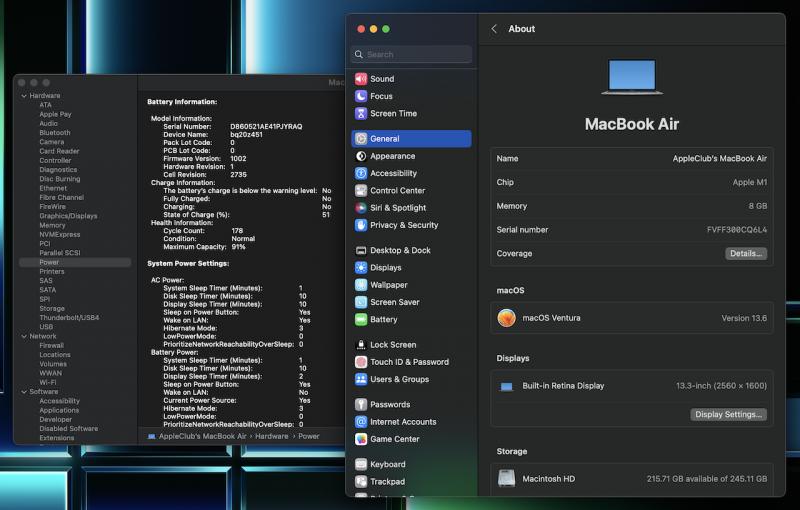Click the Passwords key icon
The image size is (800, 510).
coord(361,404)
